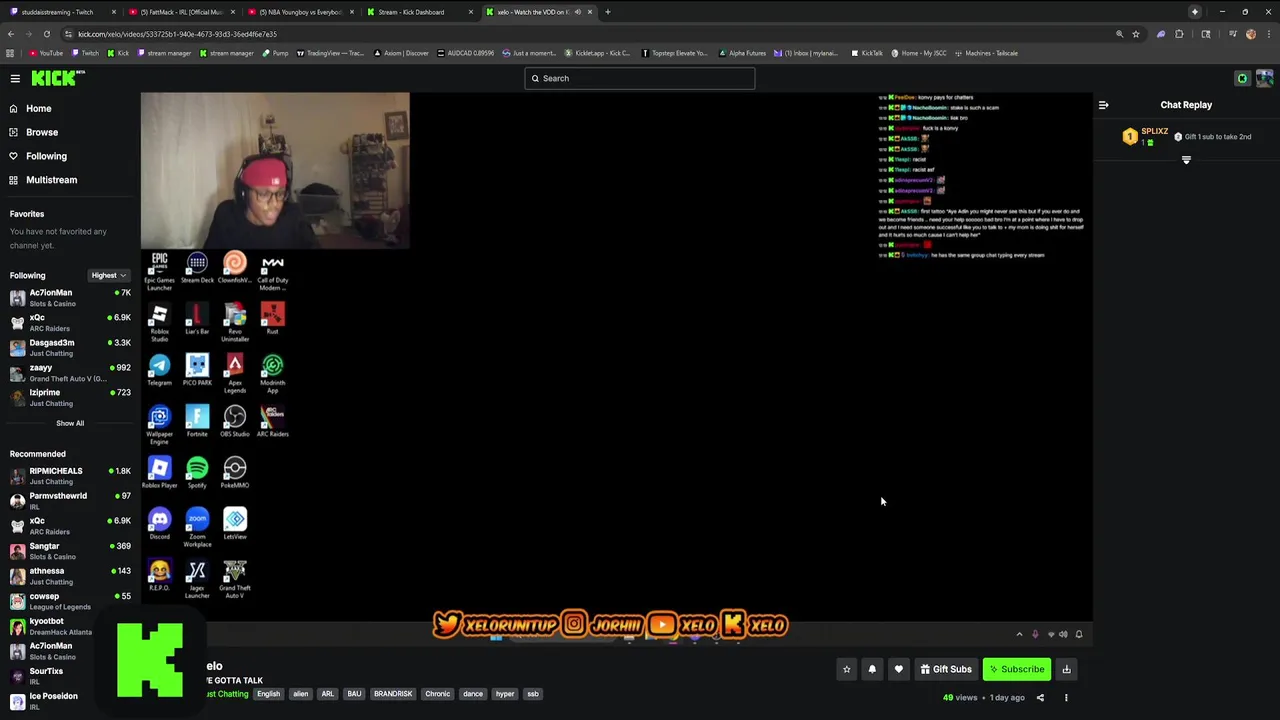Go back in browser
1280x720 pixels.
coord(10,34)
